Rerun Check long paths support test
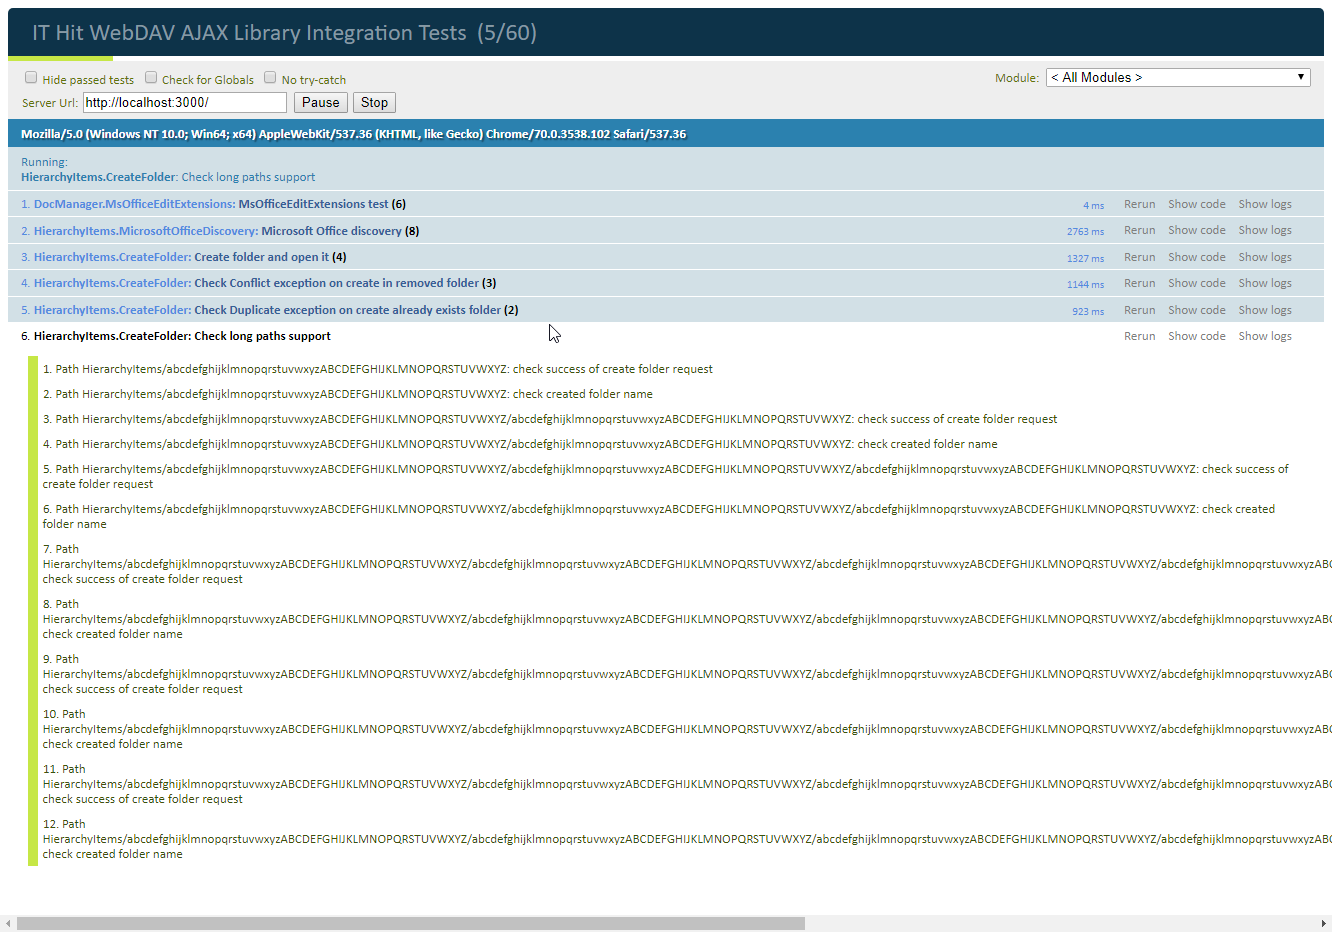Viewport: 1332px width, 932px height. click(x=1139, y=336)
